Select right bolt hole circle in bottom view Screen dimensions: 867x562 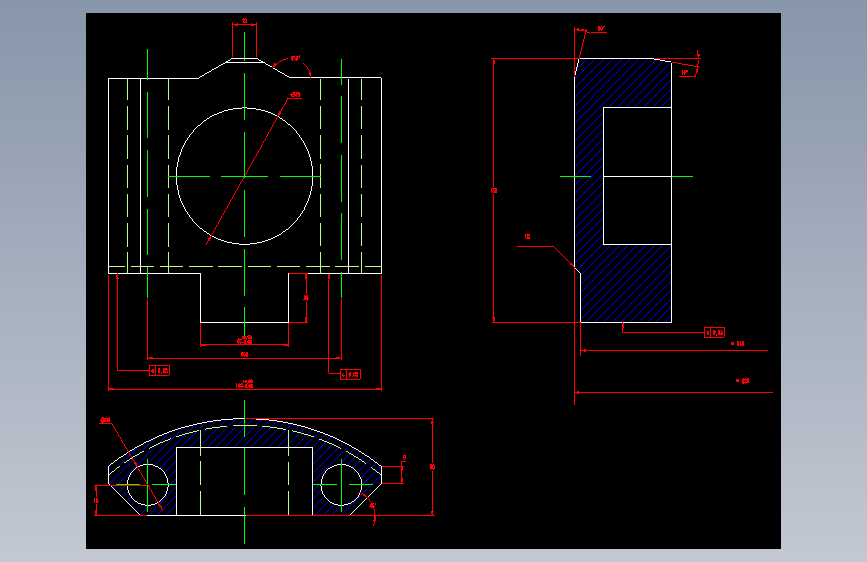pos(341,485)
